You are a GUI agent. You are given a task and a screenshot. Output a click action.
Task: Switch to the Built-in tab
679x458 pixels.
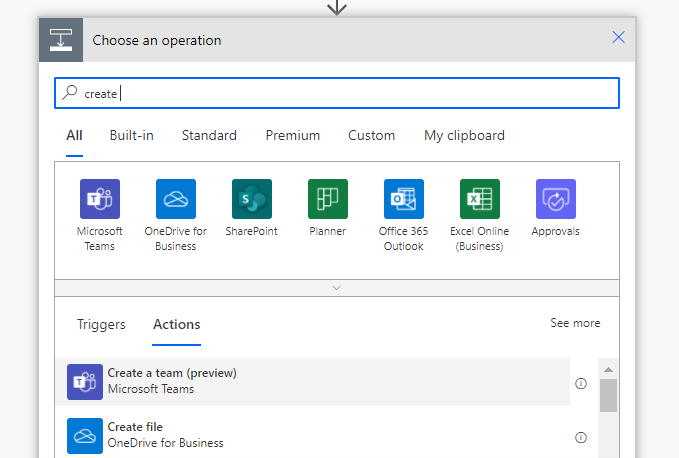pyautogui.click(x=132, y=136)
